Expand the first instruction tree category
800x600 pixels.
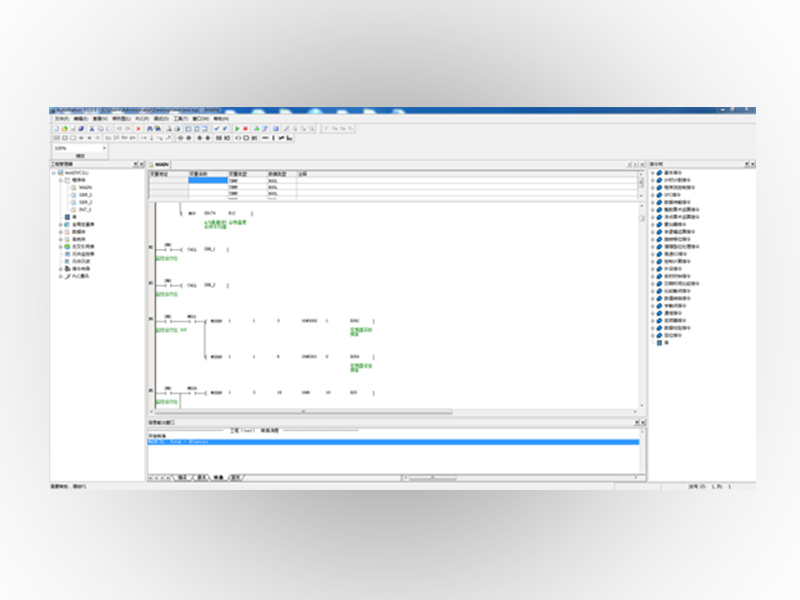652,172
